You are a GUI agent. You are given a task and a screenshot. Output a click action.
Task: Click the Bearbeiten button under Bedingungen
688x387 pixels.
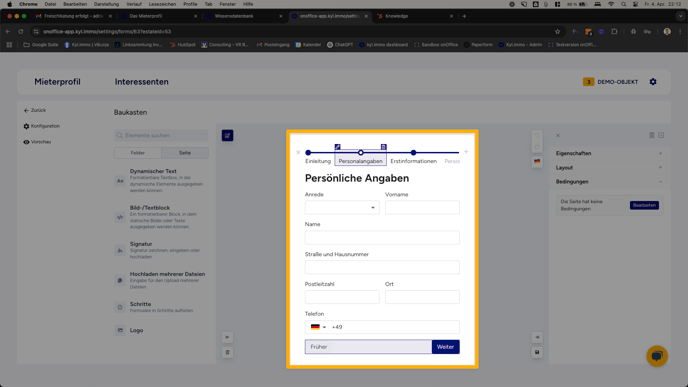[x=644, y=205]
